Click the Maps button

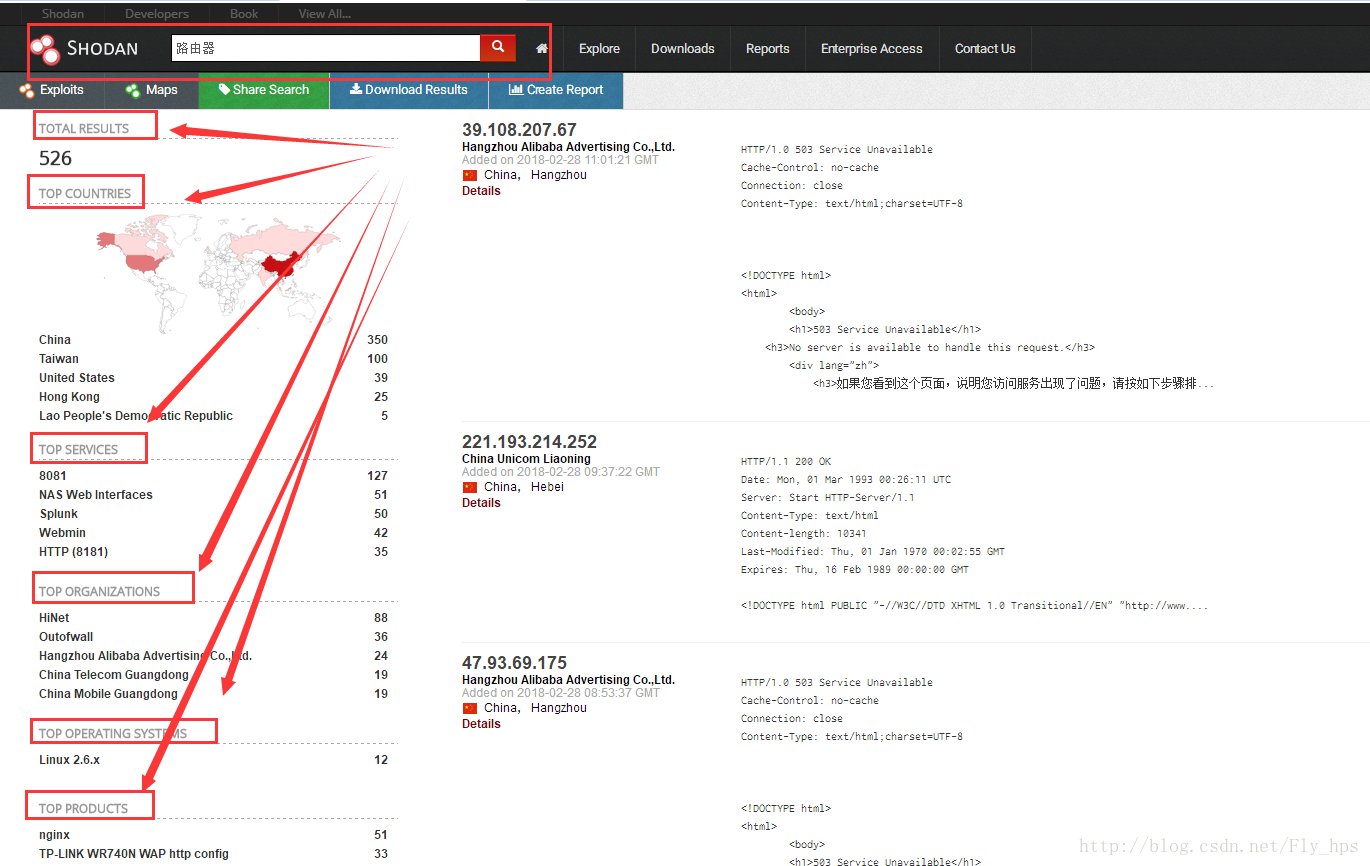click(152, 90)
